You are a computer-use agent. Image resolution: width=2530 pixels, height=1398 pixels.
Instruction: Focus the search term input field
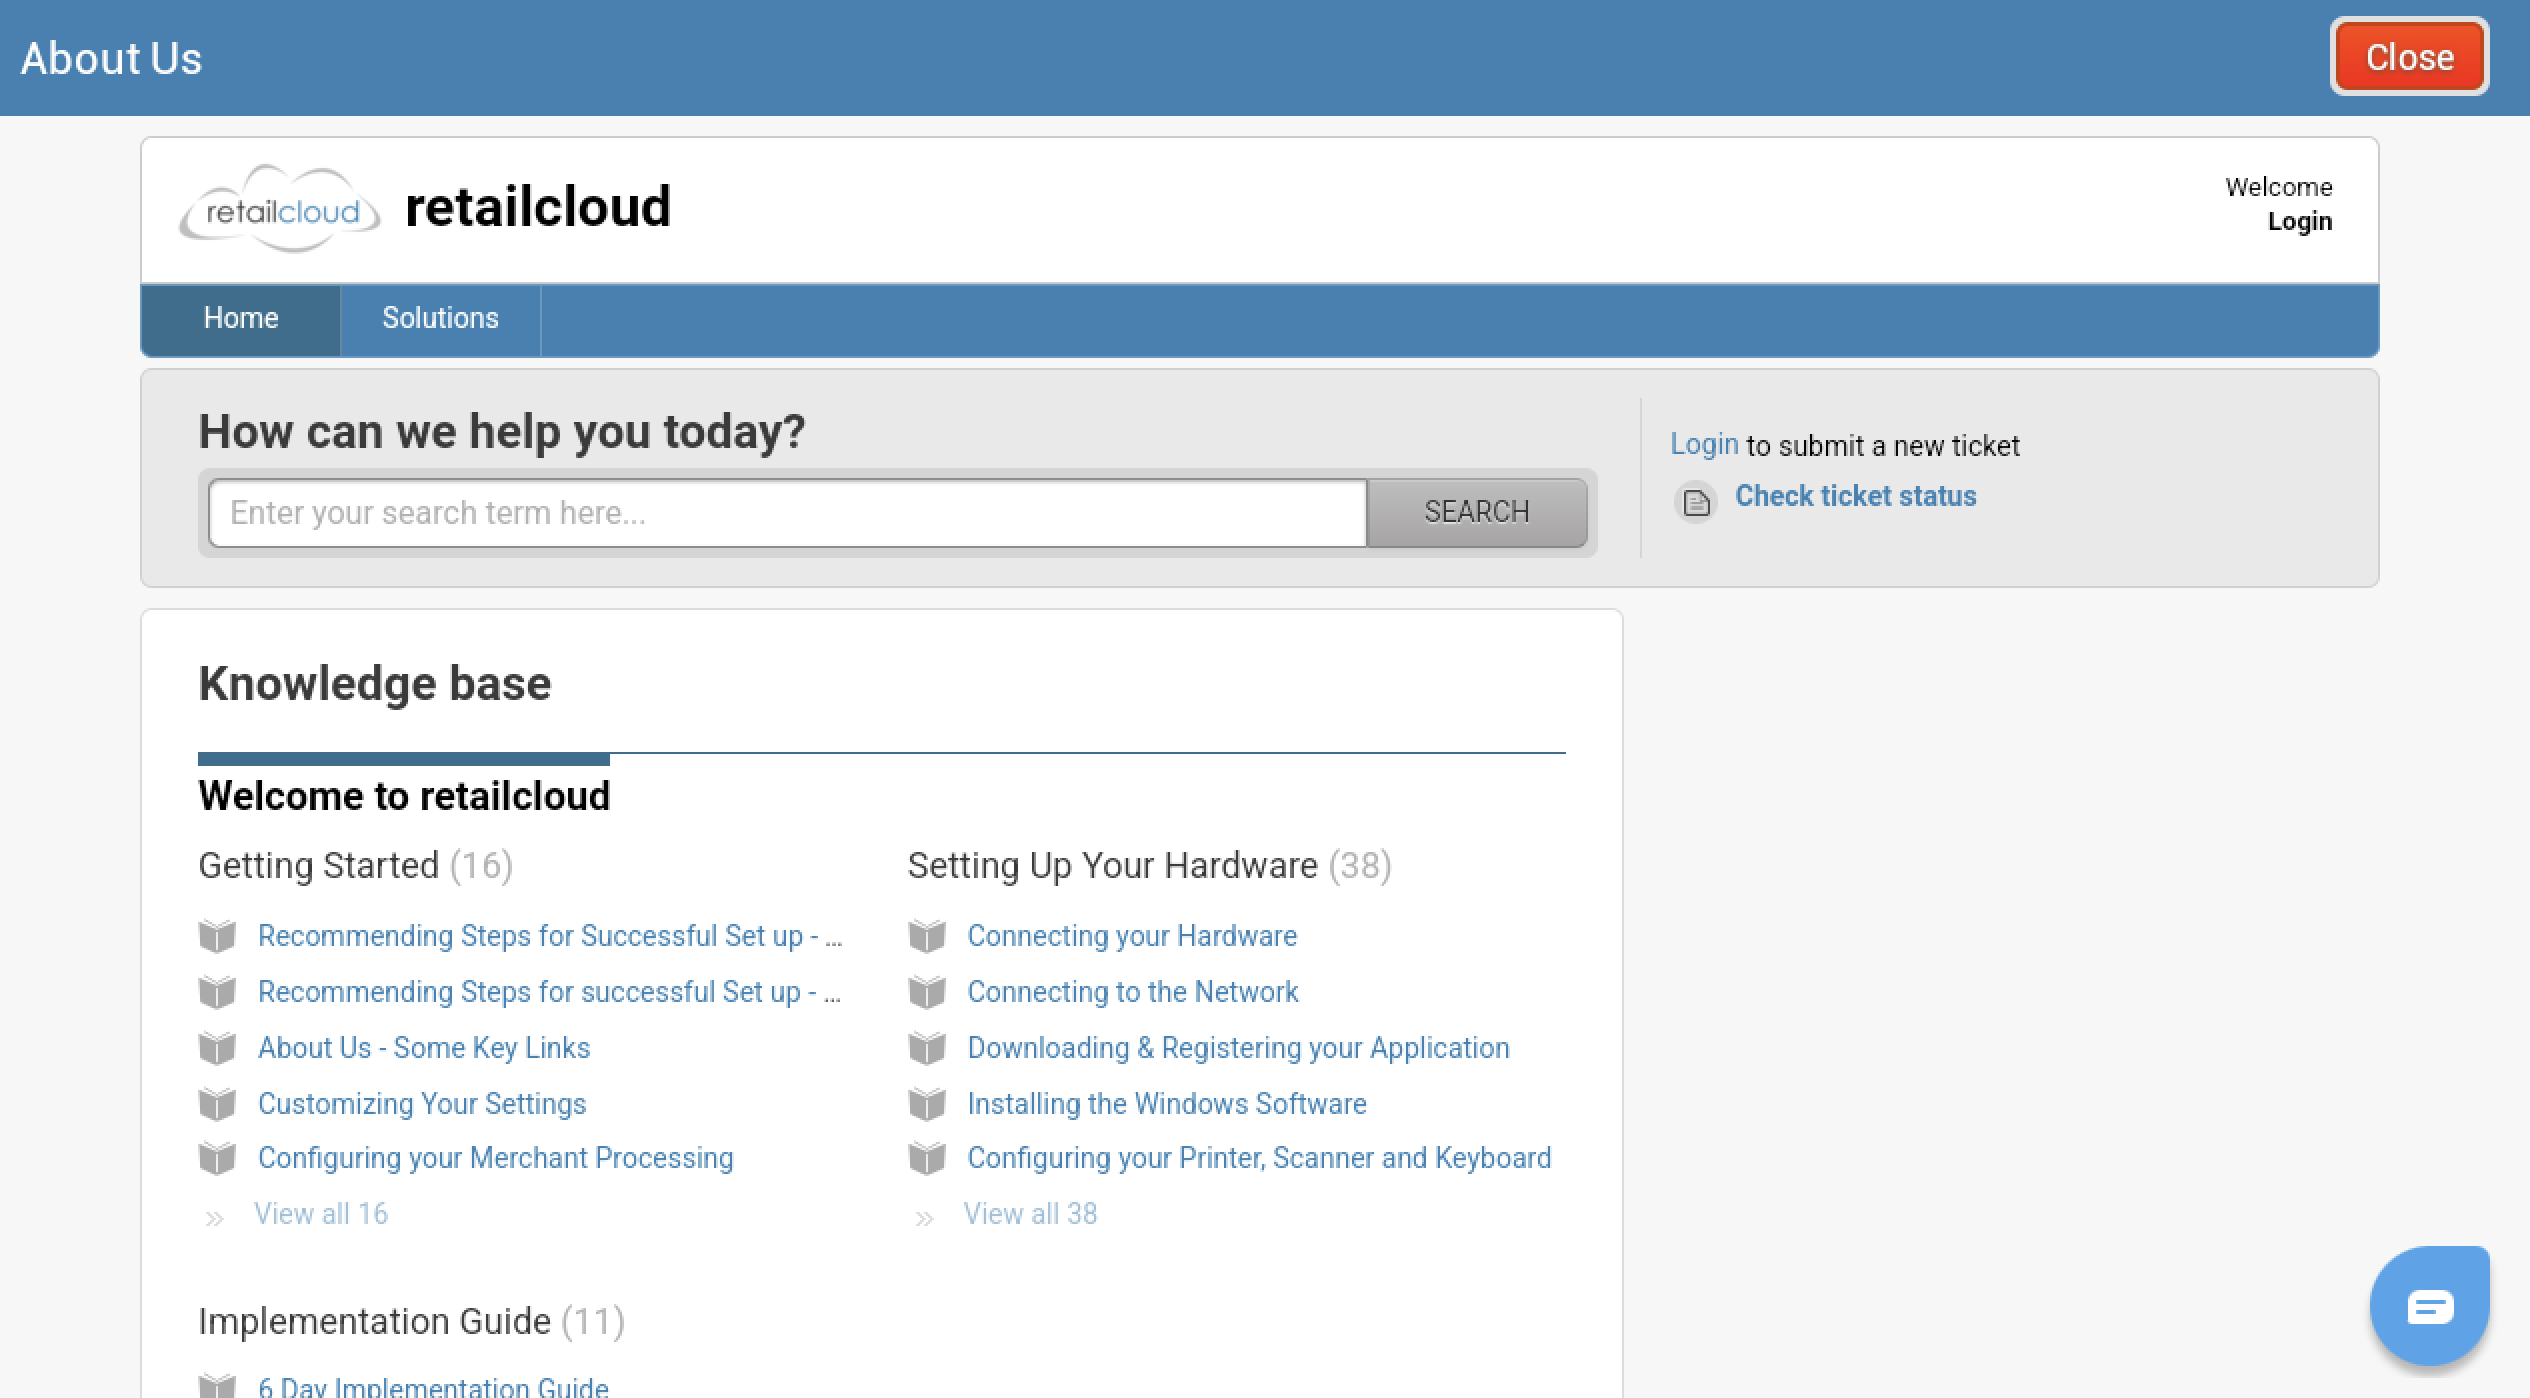coord(788,513)
